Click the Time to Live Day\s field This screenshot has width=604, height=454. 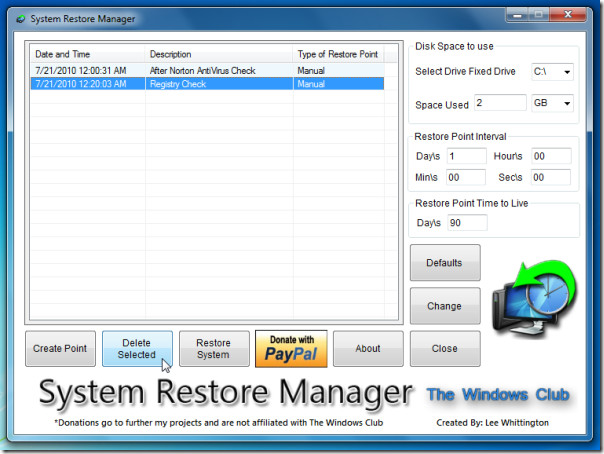(x=467, y=223)
